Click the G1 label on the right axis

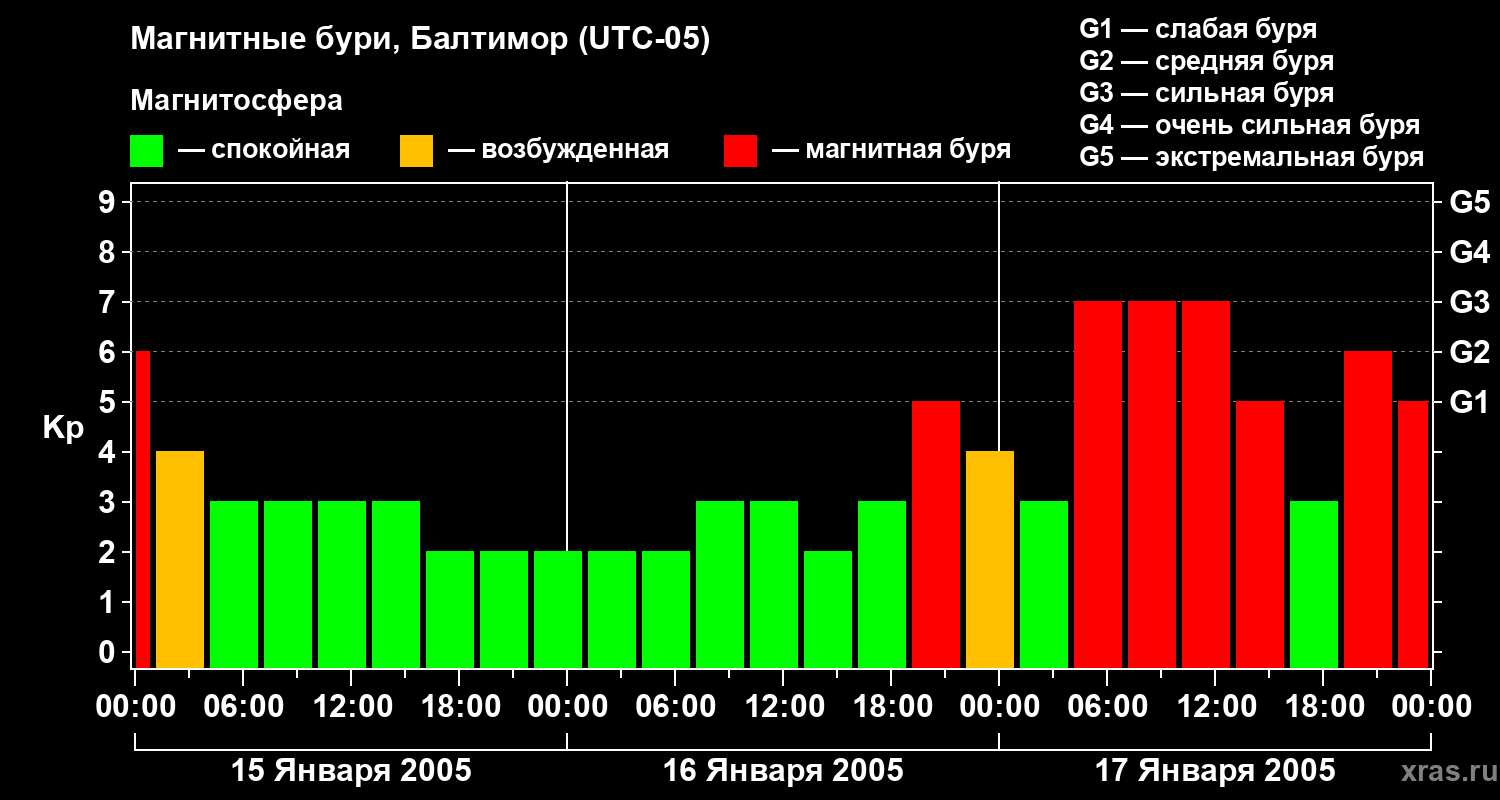(1469, 402)
